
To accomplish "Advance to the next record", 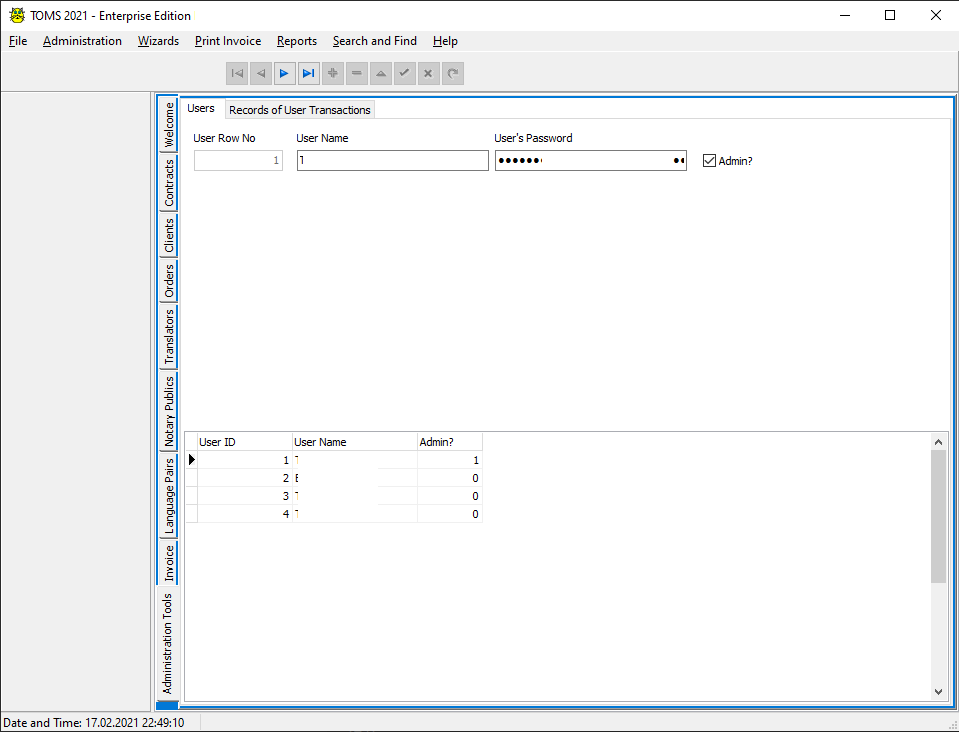I will (285, 72).
